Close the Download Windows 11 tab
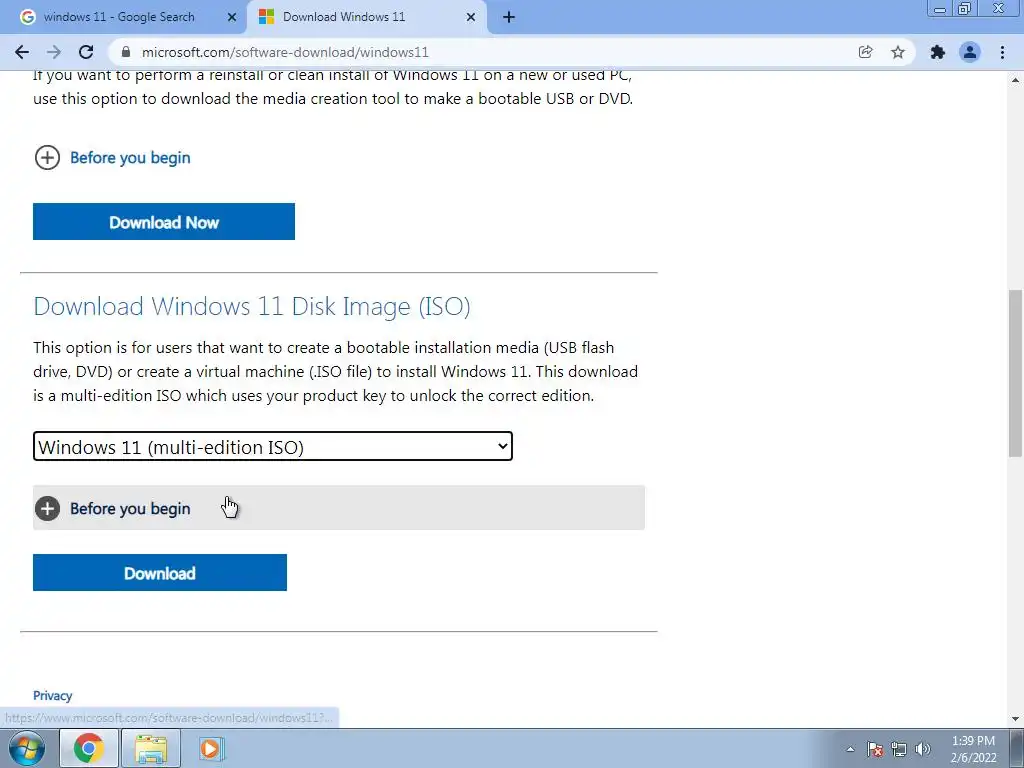The image size is (1024, 768). (471, 18)
